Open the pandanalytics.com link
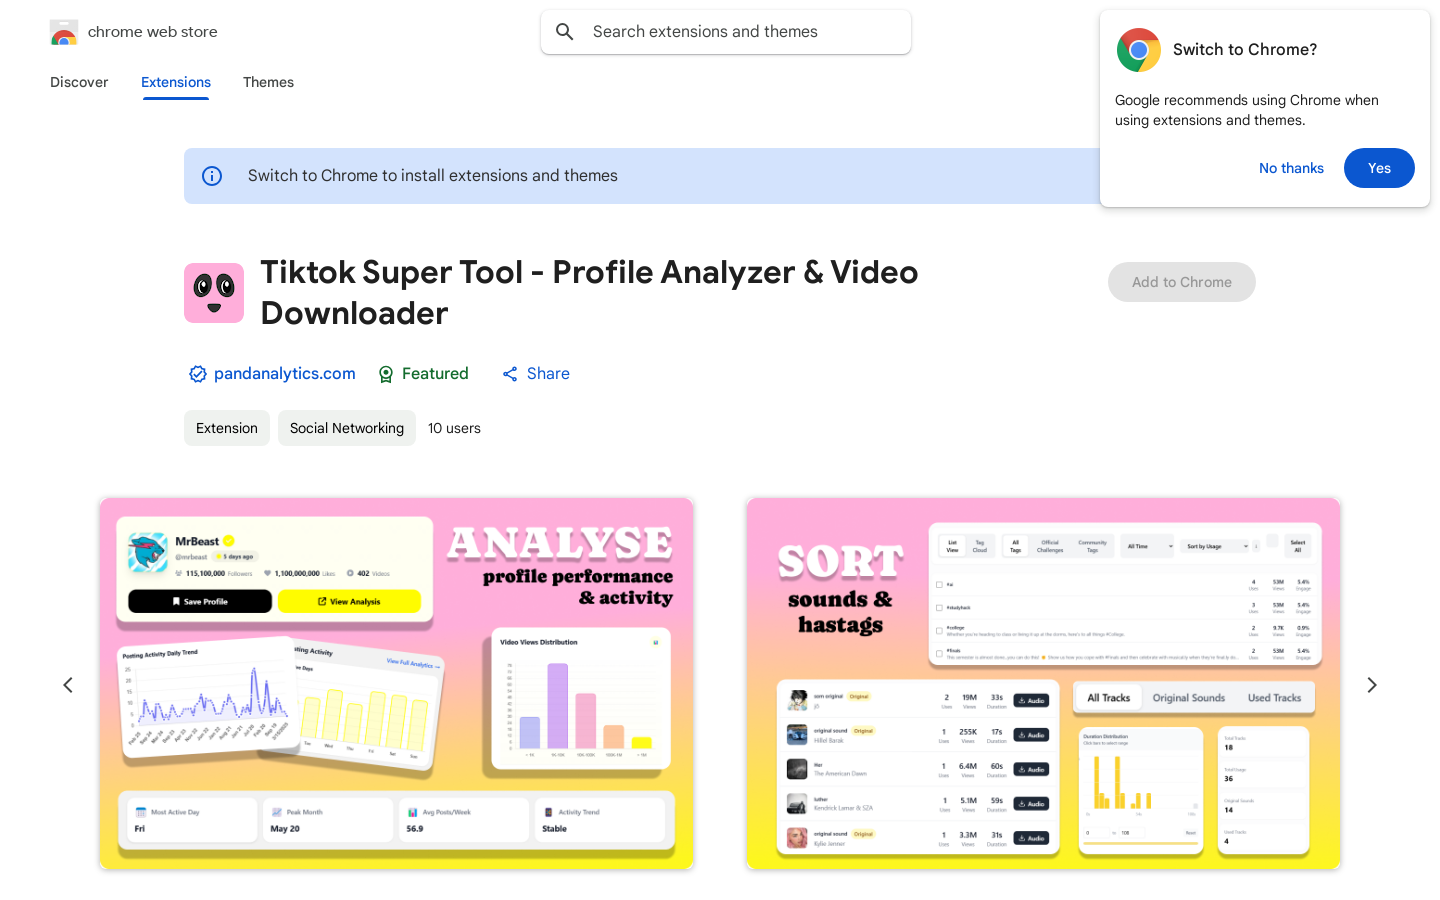Screen dimensions: 1440x900 (x=284, y=373)
